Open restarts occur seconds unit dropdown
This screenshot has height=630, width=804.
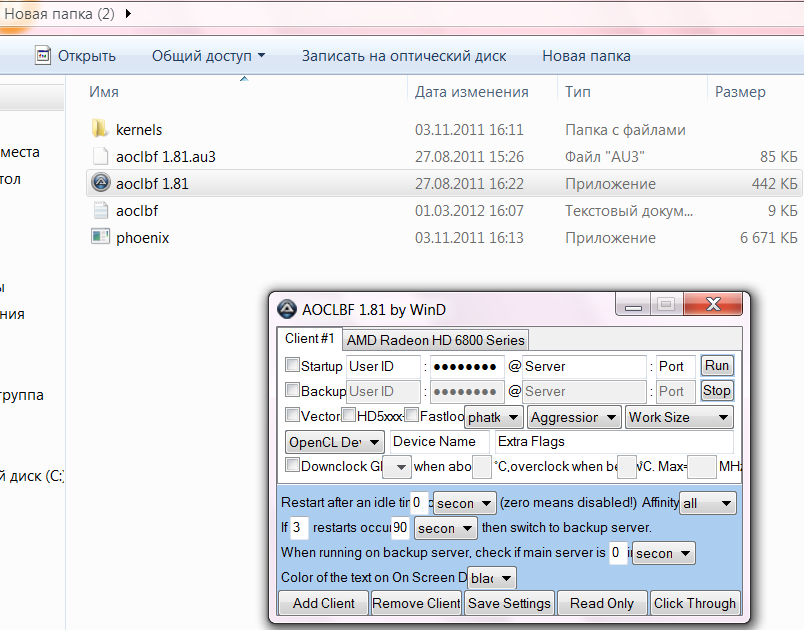pos(446,528)
